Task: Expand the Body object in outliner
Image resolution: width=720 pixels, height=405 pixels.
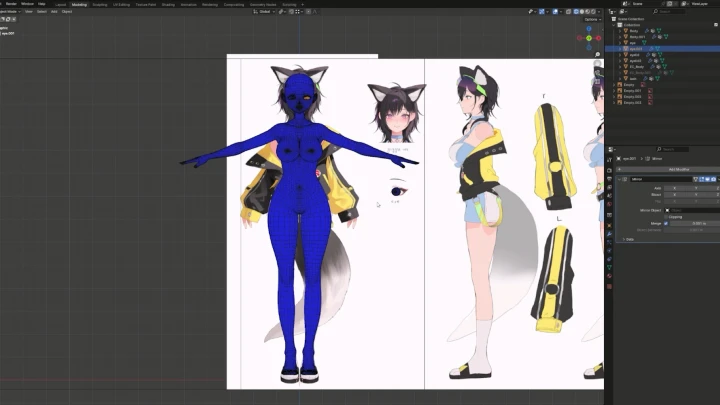Action: [x=620, y=31]
